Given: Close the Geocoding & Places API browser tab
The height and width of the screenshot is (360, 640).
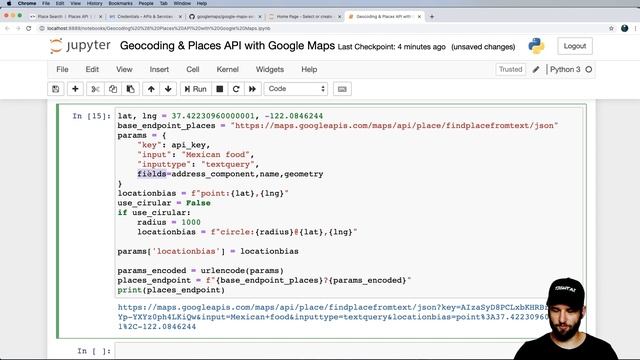Looking at the screenshot, I should pyautogui.click(x=419, y=17).
